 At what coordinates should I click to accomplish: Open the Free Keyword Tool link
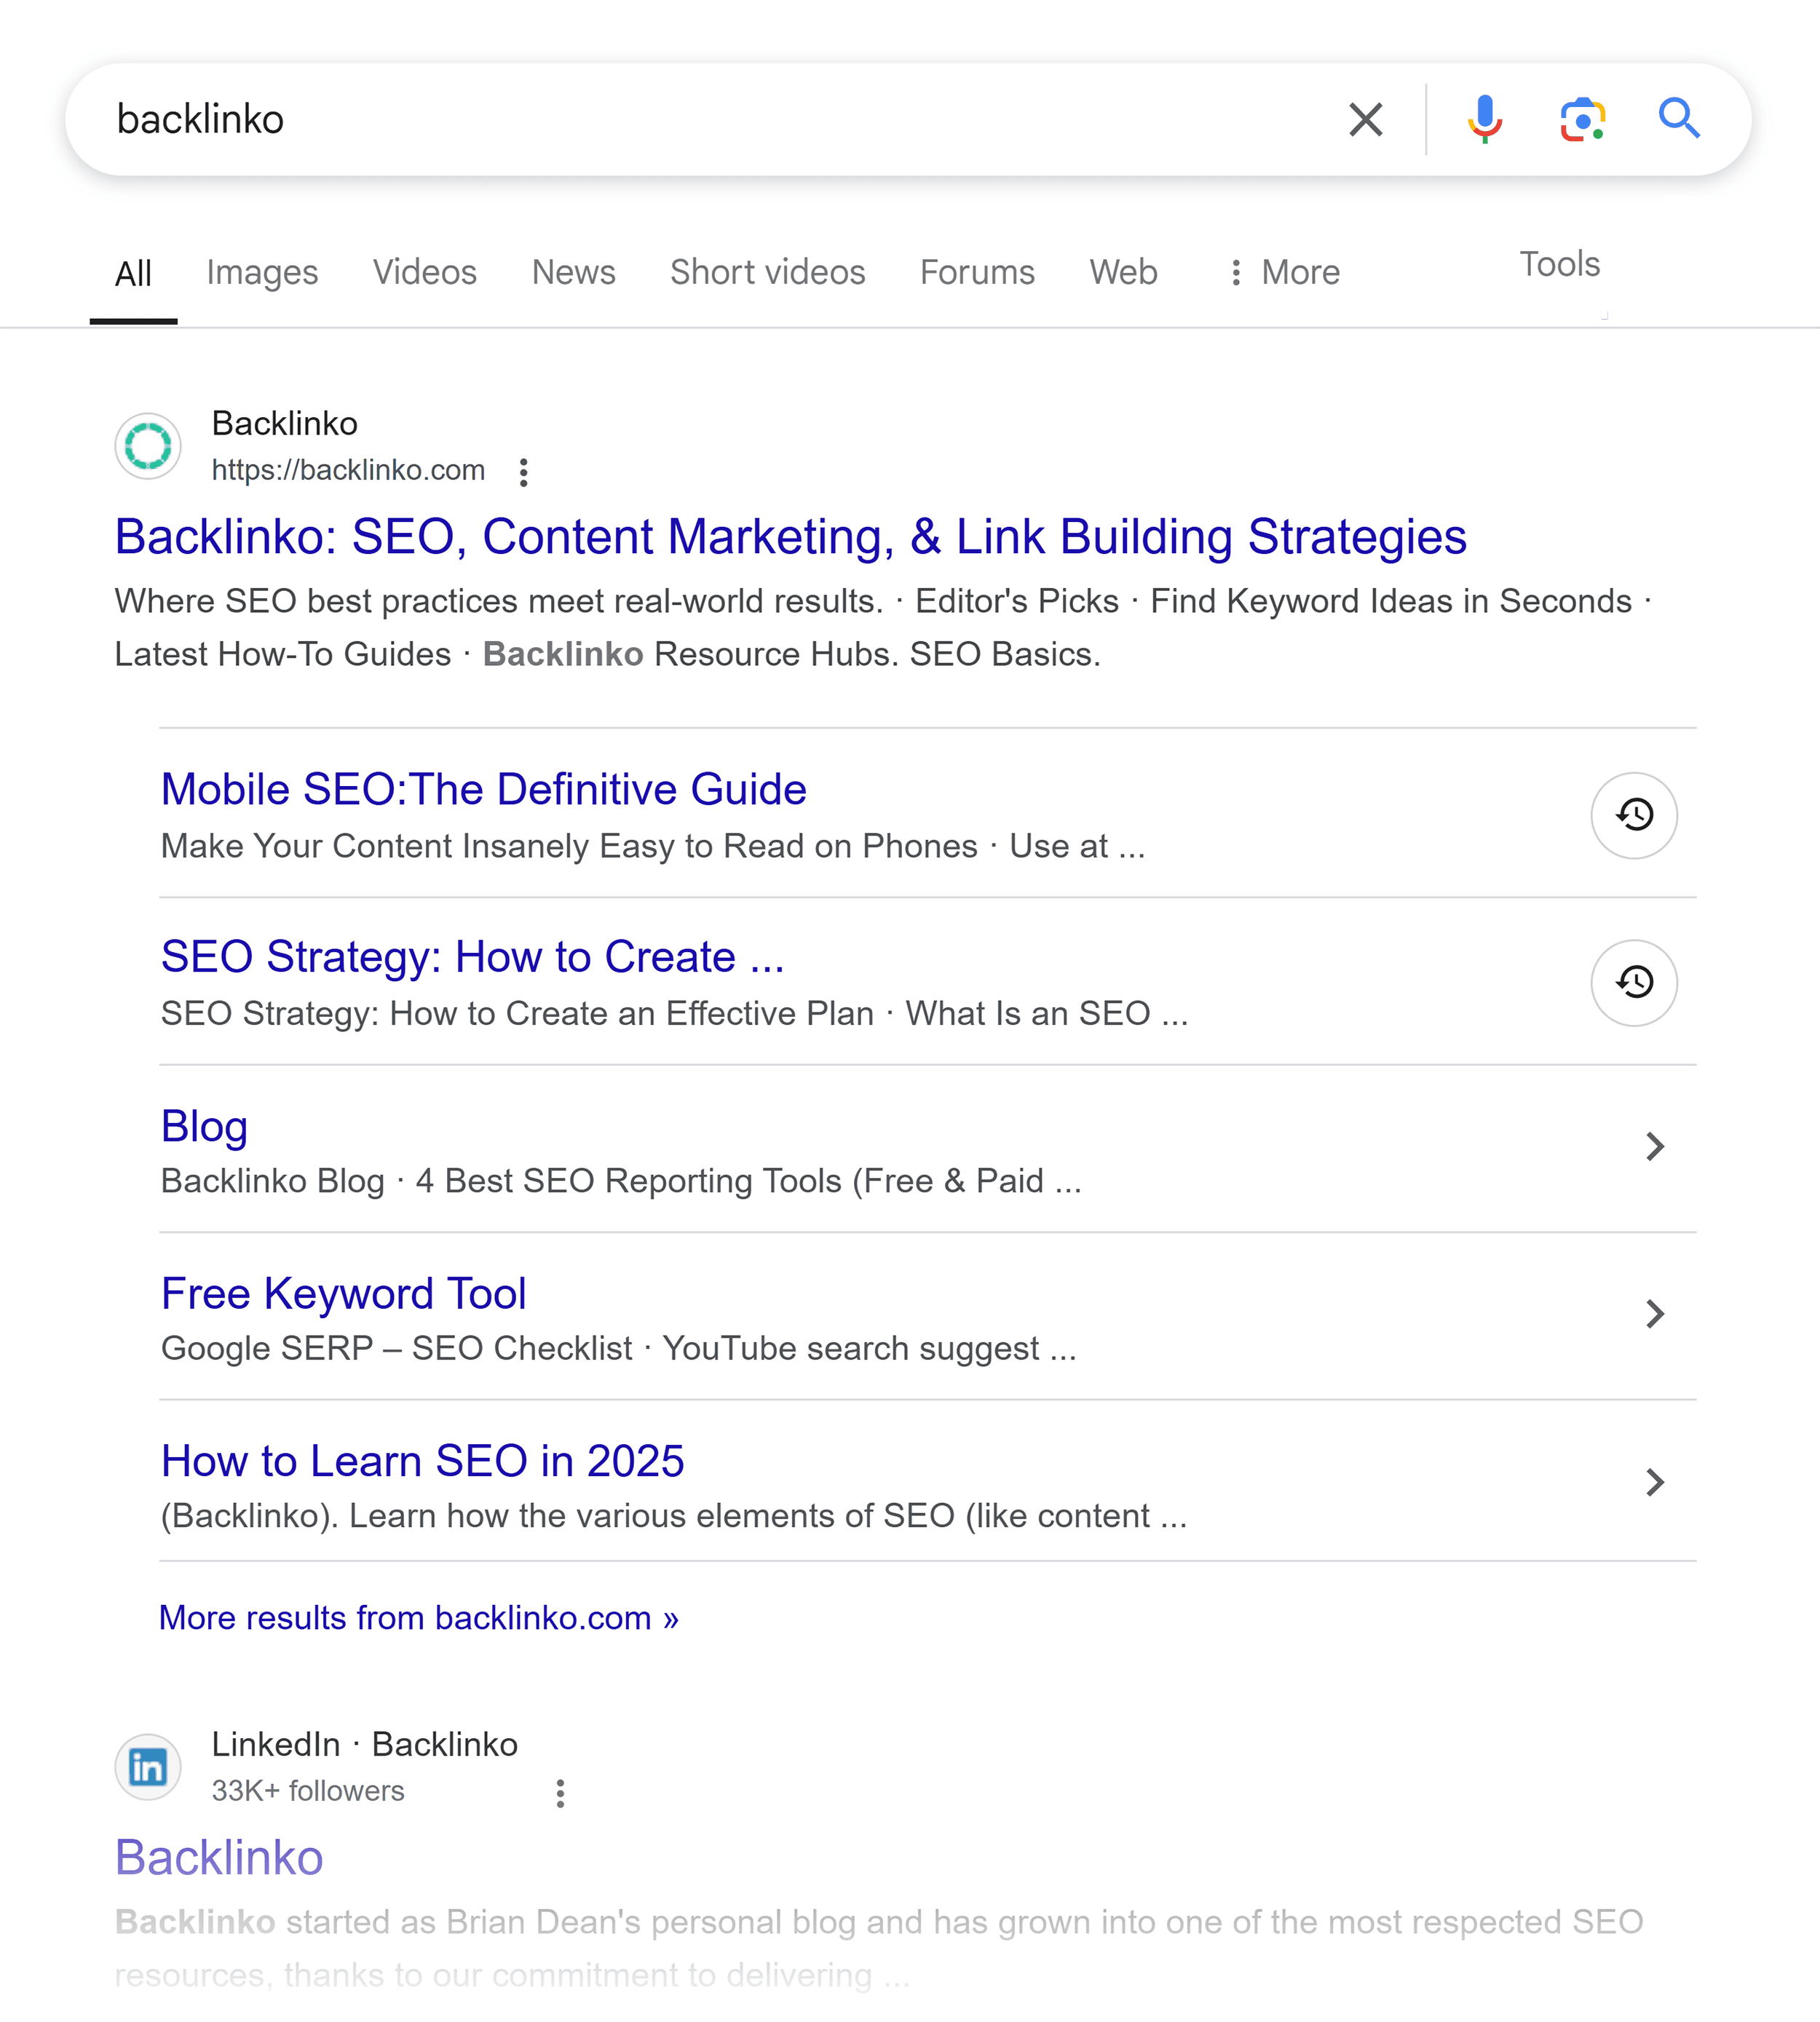[343, 1294]
